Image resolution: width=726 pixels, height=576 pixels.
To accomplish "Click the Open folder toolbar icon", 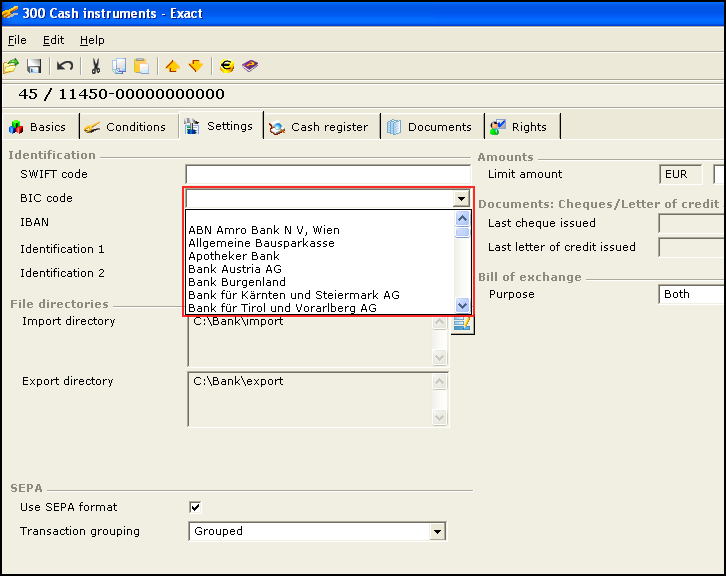I will pyautogui.click(x=11, y=66).
